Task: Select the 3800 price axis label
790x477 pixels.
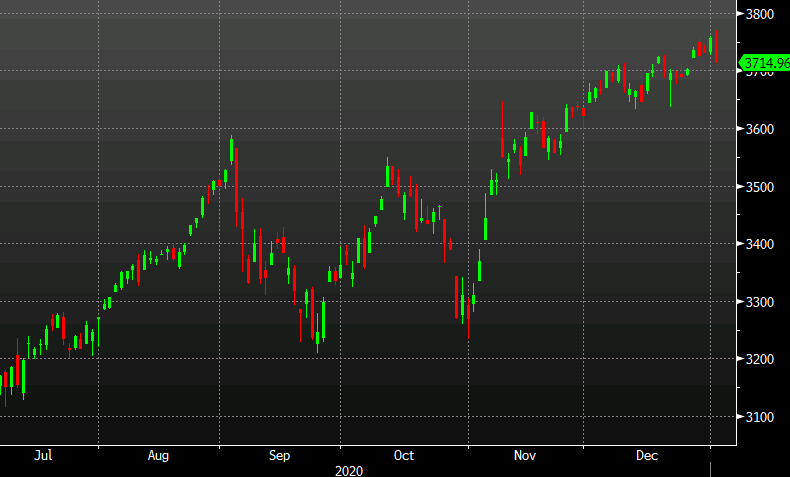Action: coord(764,14)
